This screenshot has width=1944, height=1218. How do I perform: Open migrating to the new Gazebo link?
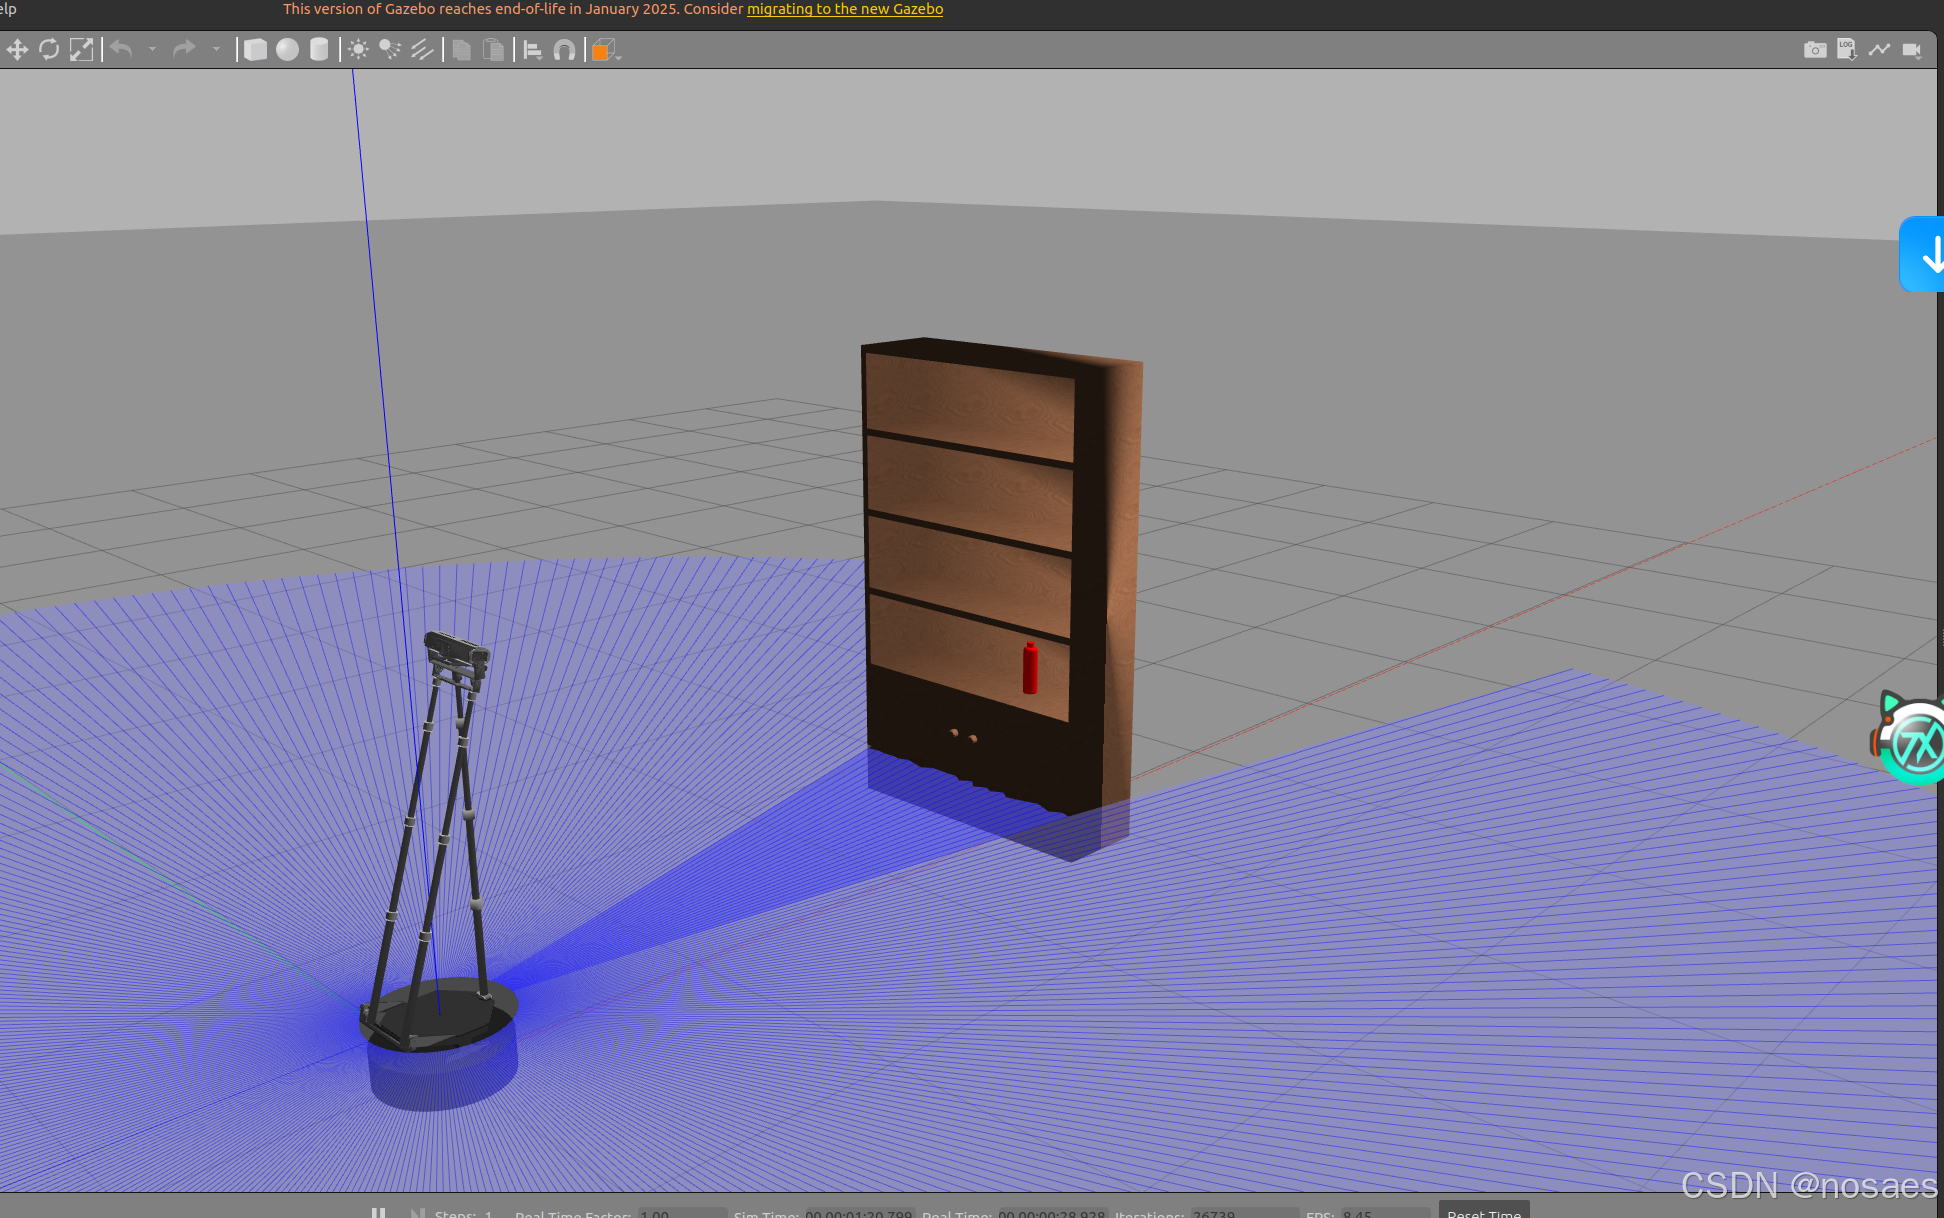[x=845, y=9]
